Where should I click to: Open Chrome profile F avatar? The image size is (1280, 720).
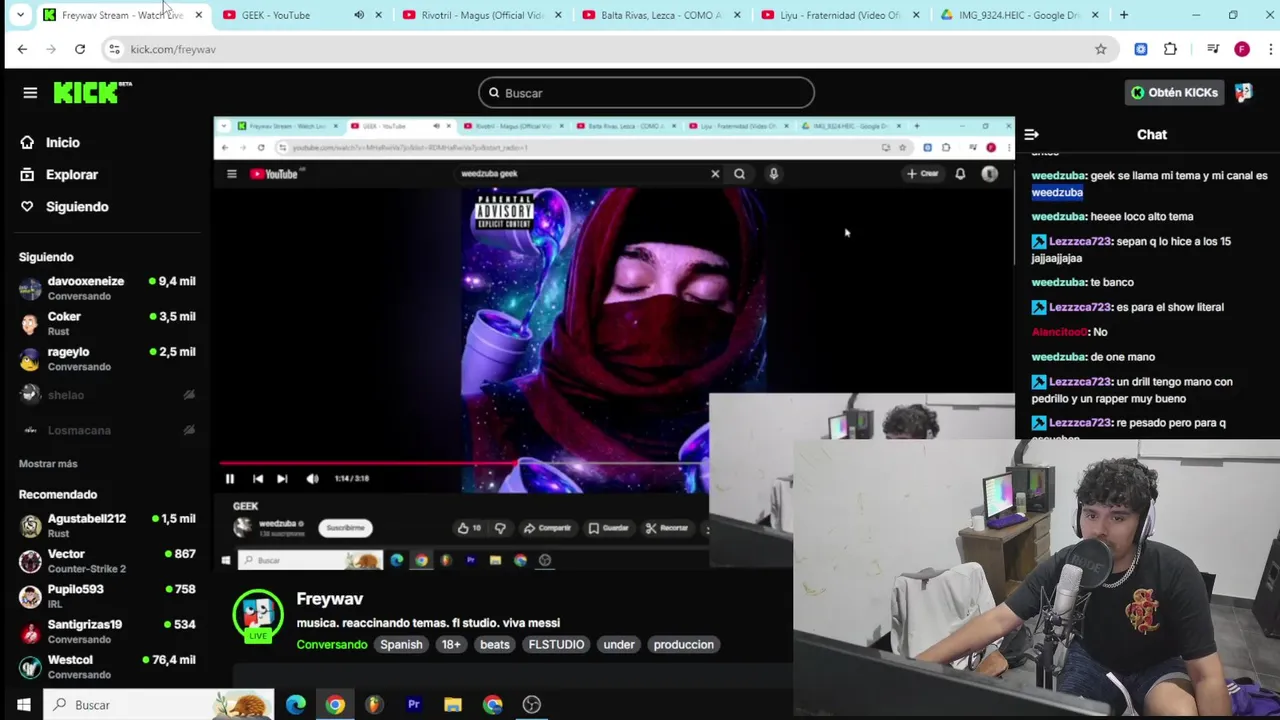(1242, 49)
